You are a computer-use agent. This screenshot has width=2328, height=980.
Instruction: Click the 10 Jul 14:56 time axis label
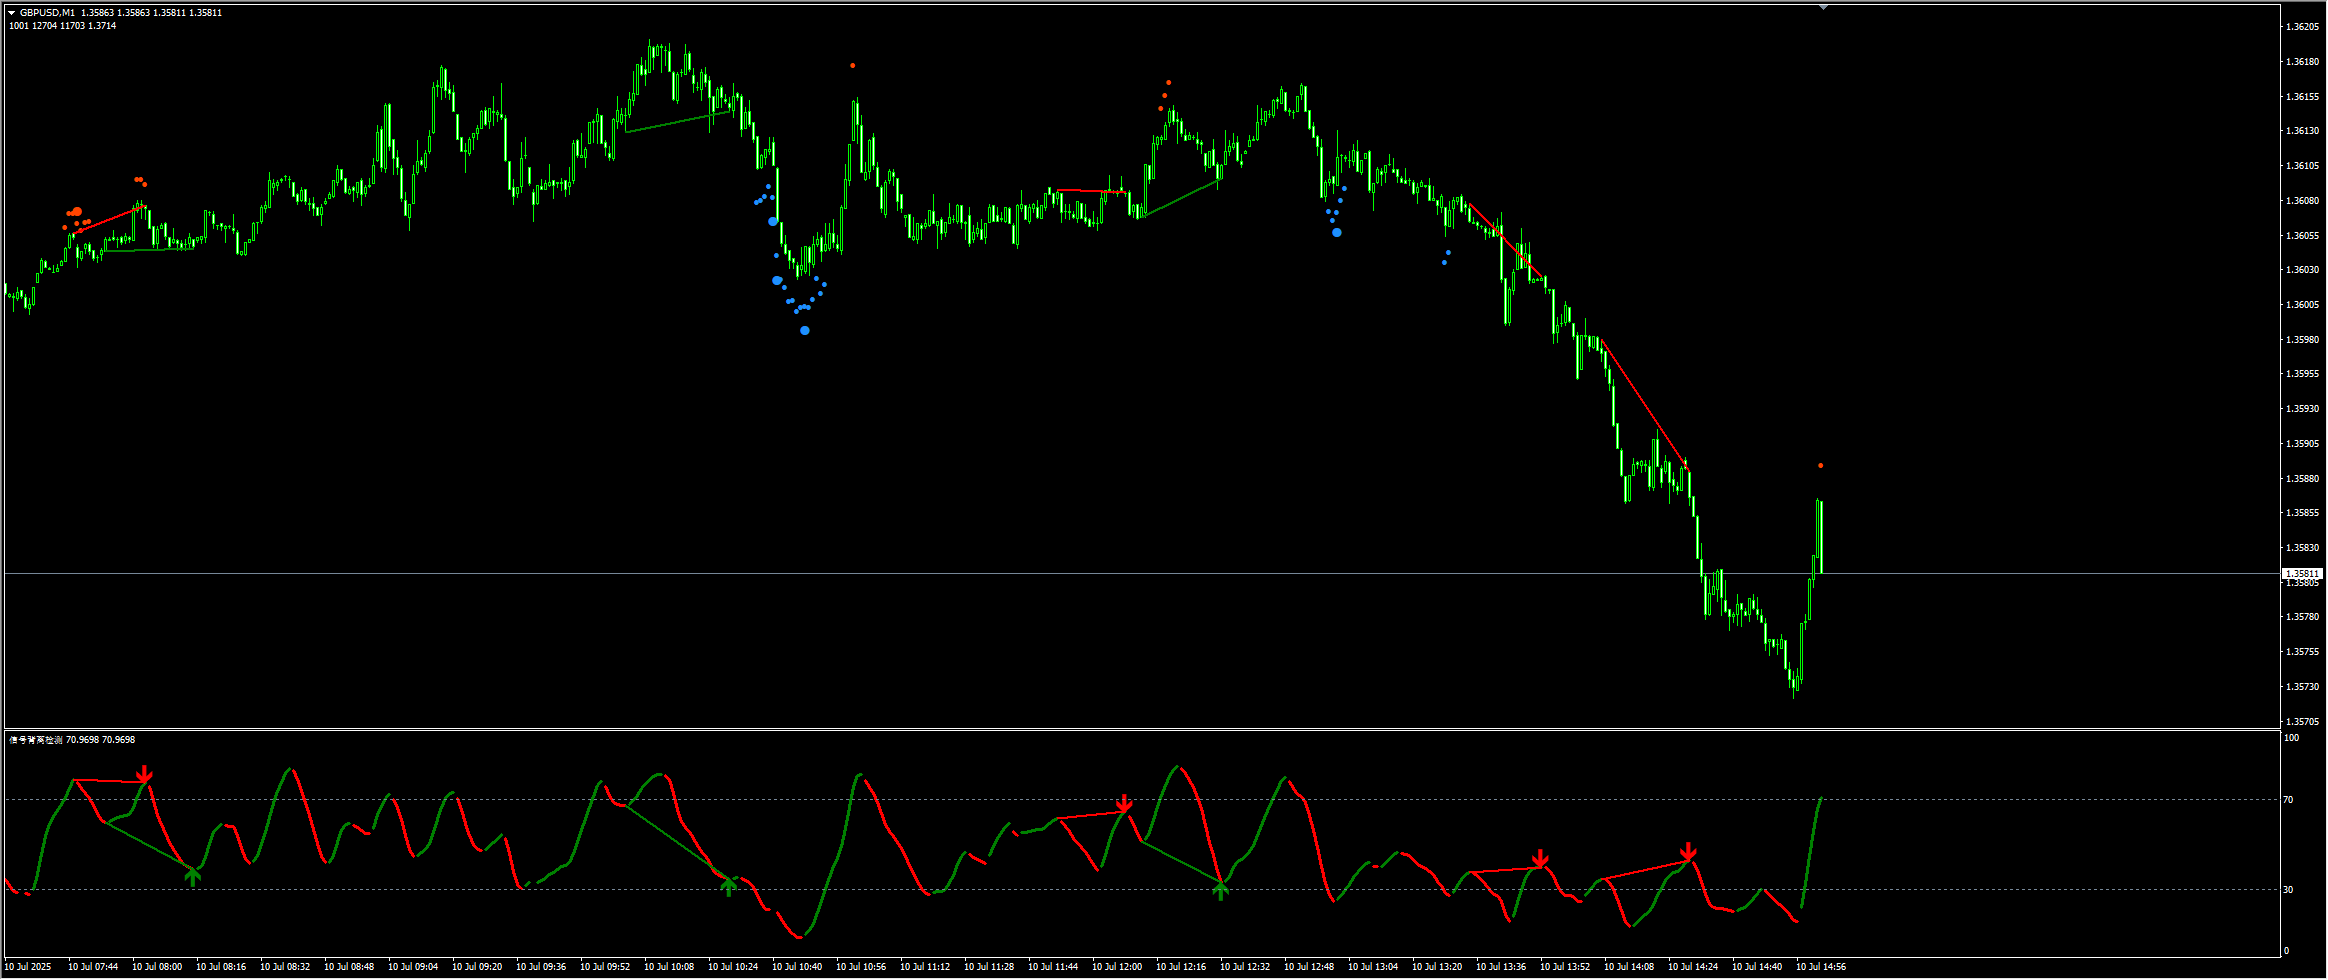tap(1821, 967)
